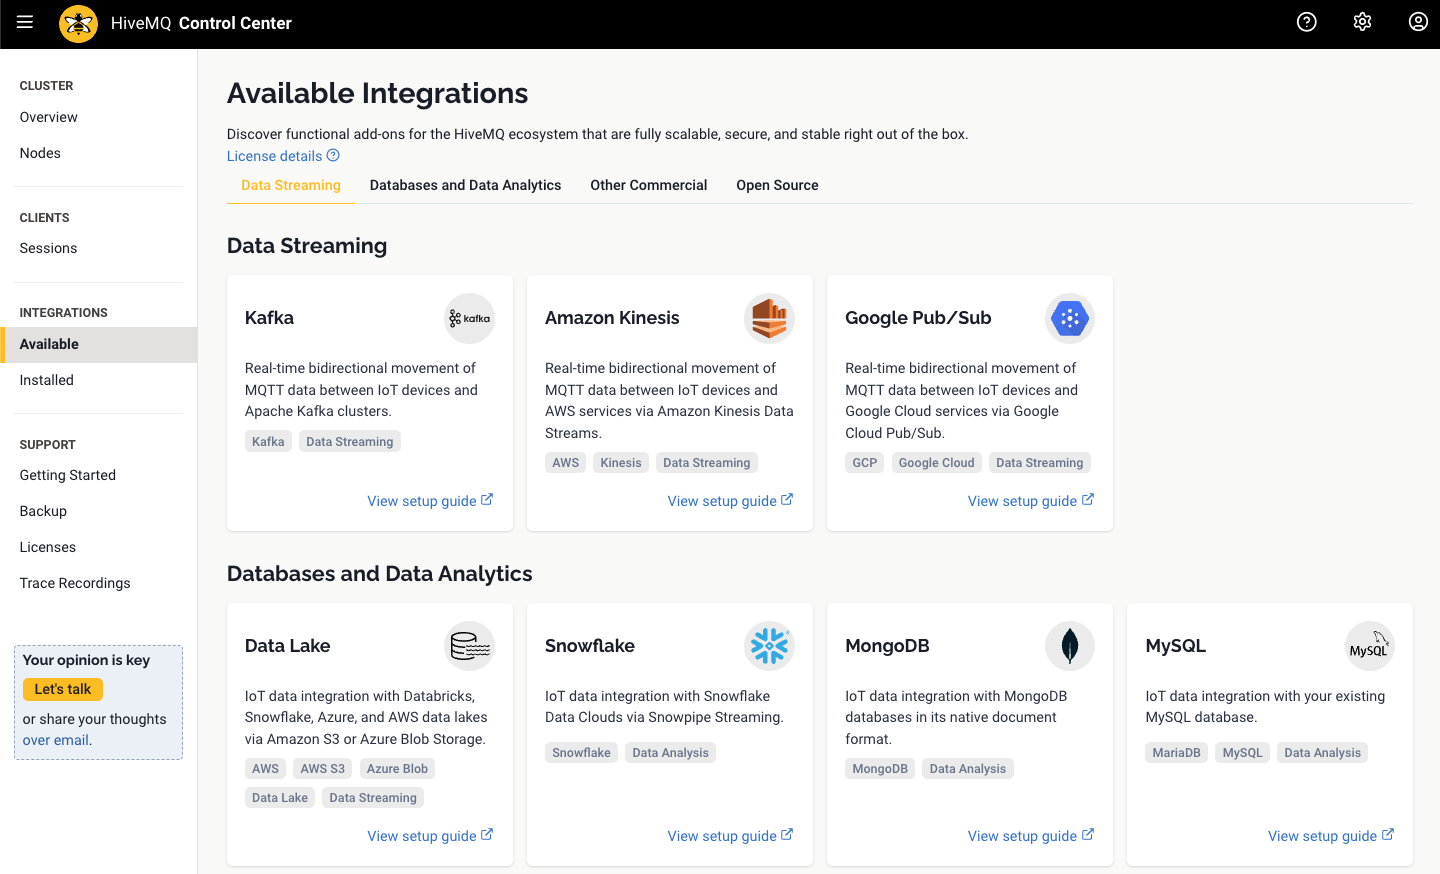The height and width of the screenshot is (874, 1440).
Task: Switch to the Other Commercial tab
Action: tap(649, 185)
